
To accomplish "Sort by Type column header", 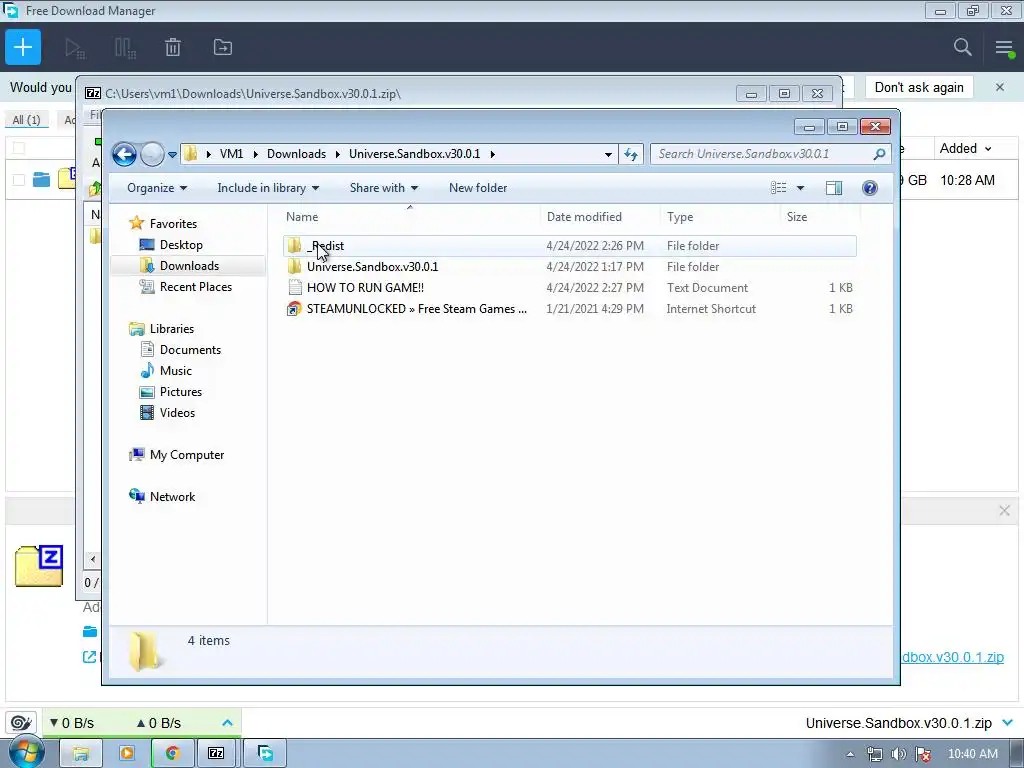I will tap(719, 217).
